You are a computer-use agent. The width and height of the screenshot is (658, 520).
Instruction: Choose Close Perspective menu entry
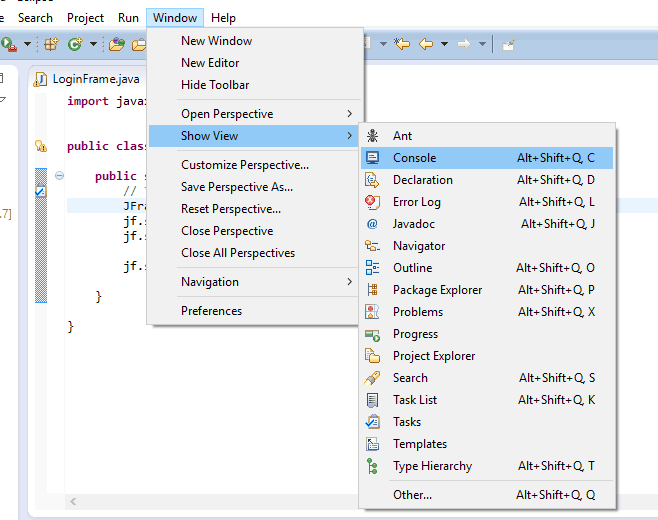click(255, 231)
